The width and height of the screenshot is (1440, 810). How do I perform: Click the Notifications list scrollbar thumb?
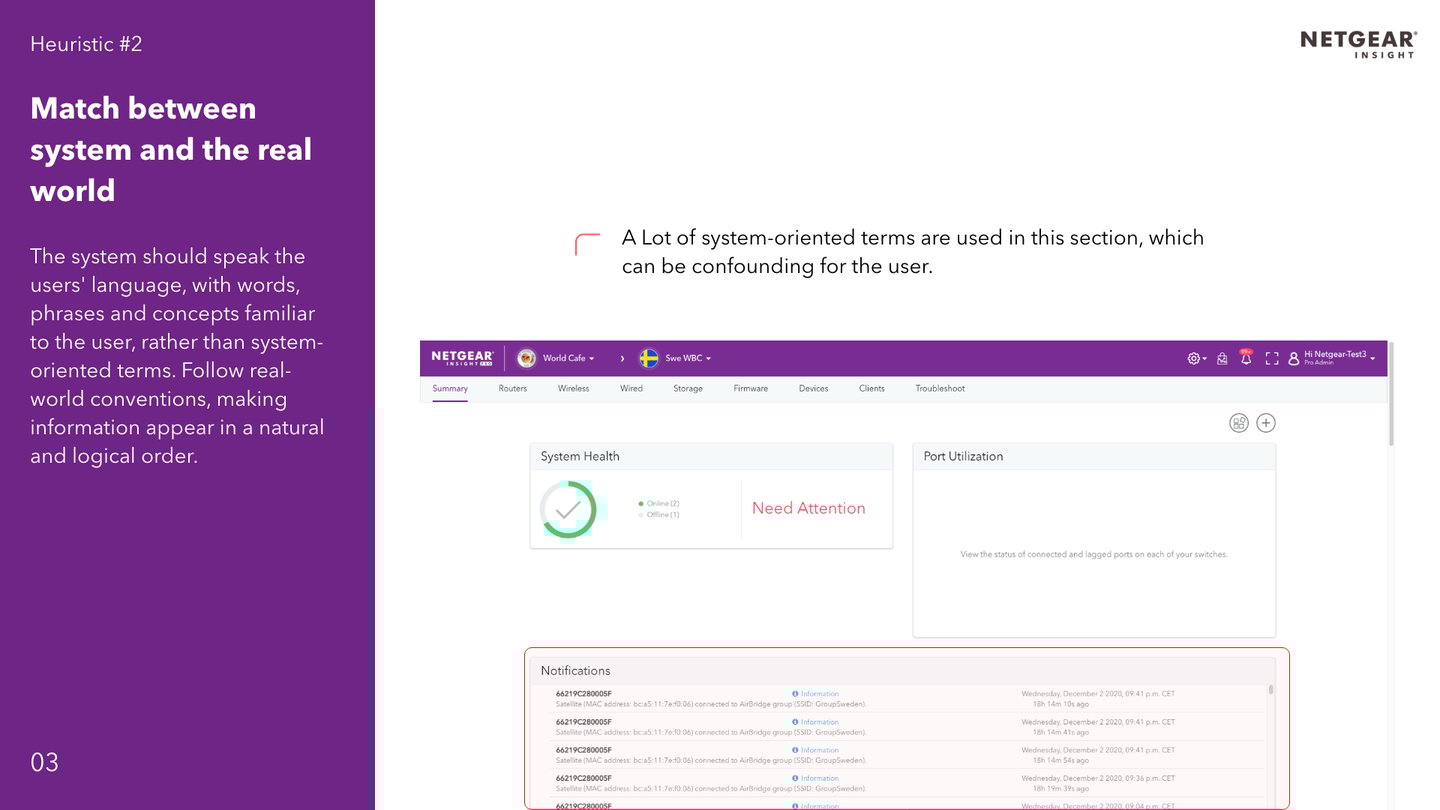point(1271,689)
